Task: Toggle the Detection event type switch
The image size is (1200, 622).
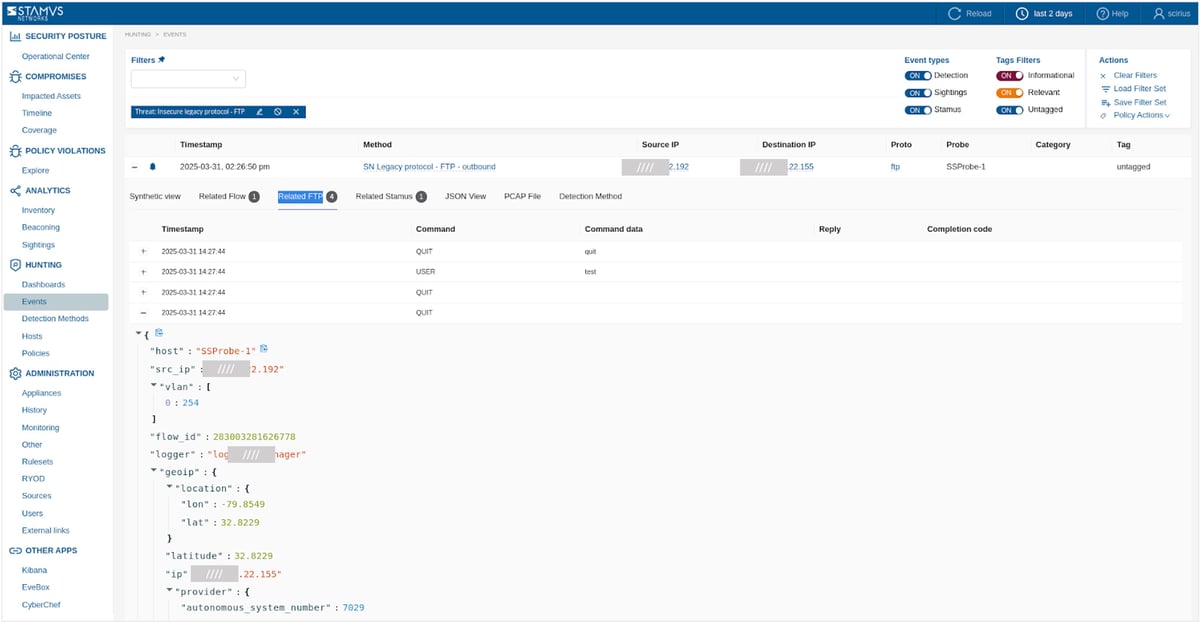Action: tap(917, 76)
